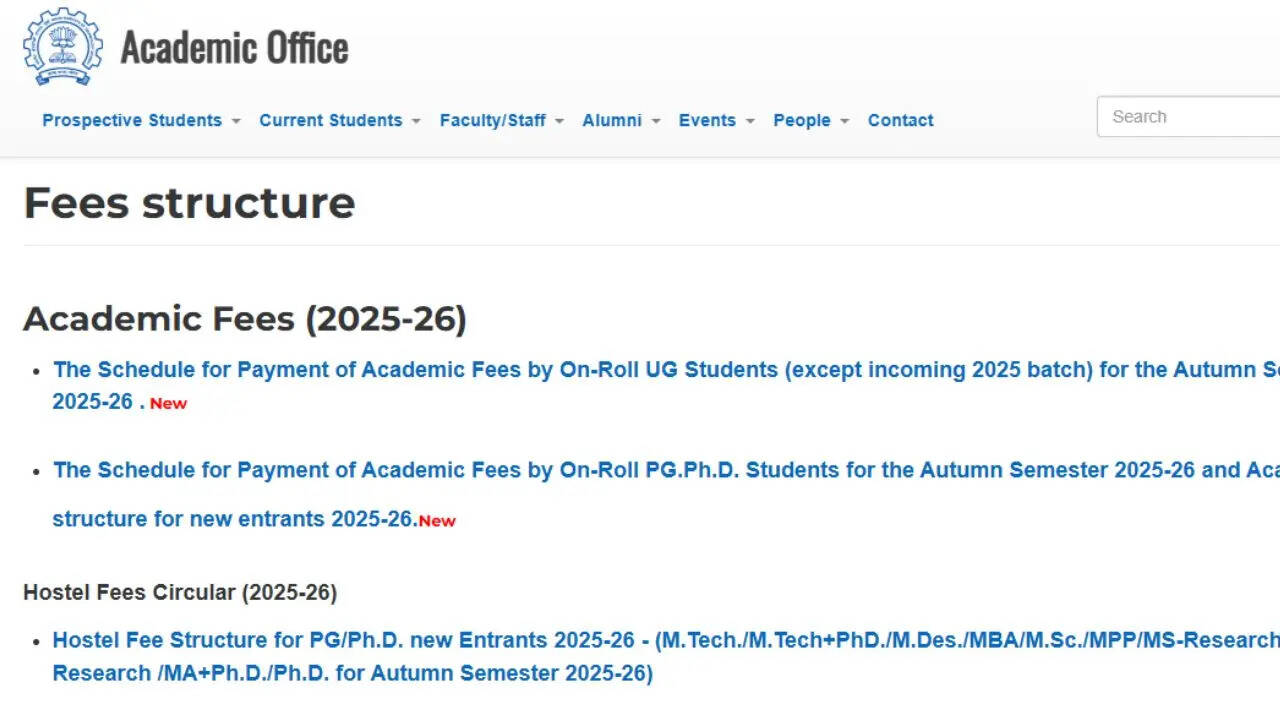Image resolution: width=1280 pixels, height=720 pixels.
Task: Open the Events menu
Action: pyautogui.click(x=707, y=120)
